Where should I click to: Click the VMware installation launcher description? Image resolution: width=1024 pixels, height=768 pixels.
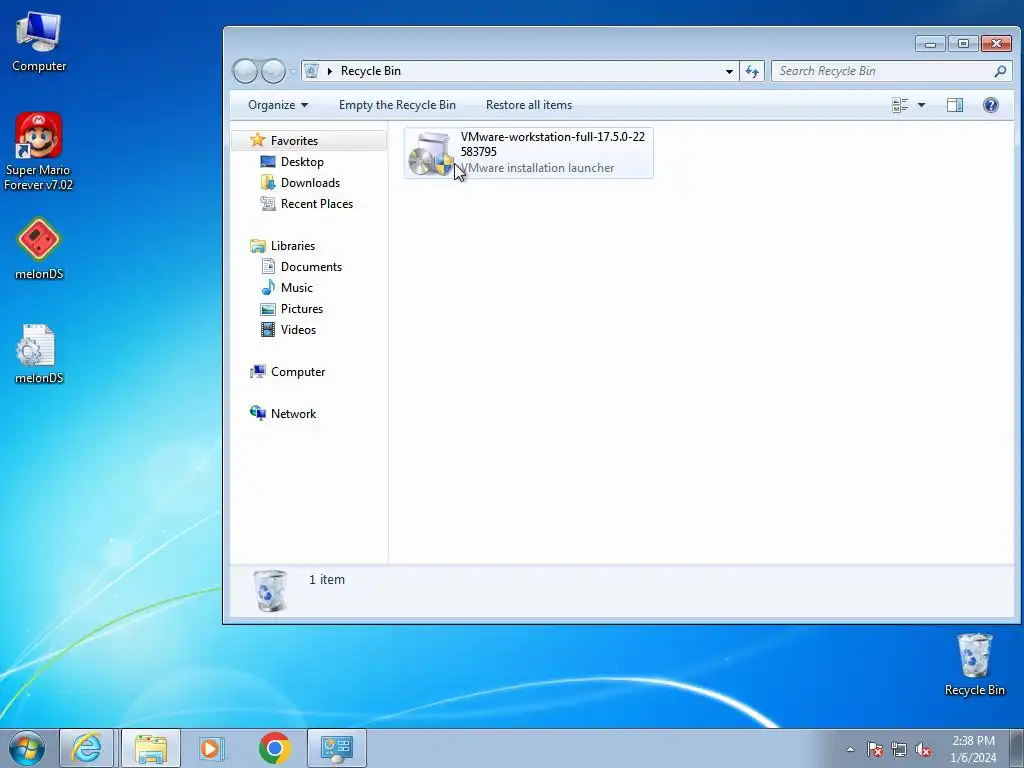point(537,168)
